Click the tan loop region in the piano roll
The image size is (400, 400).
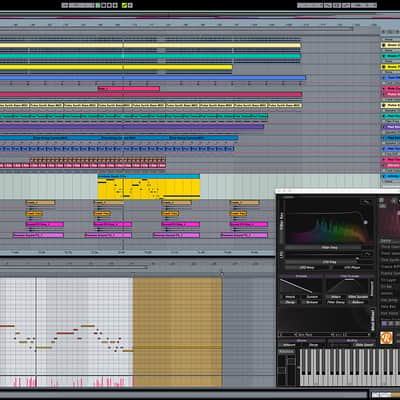(x=178, y=332)
